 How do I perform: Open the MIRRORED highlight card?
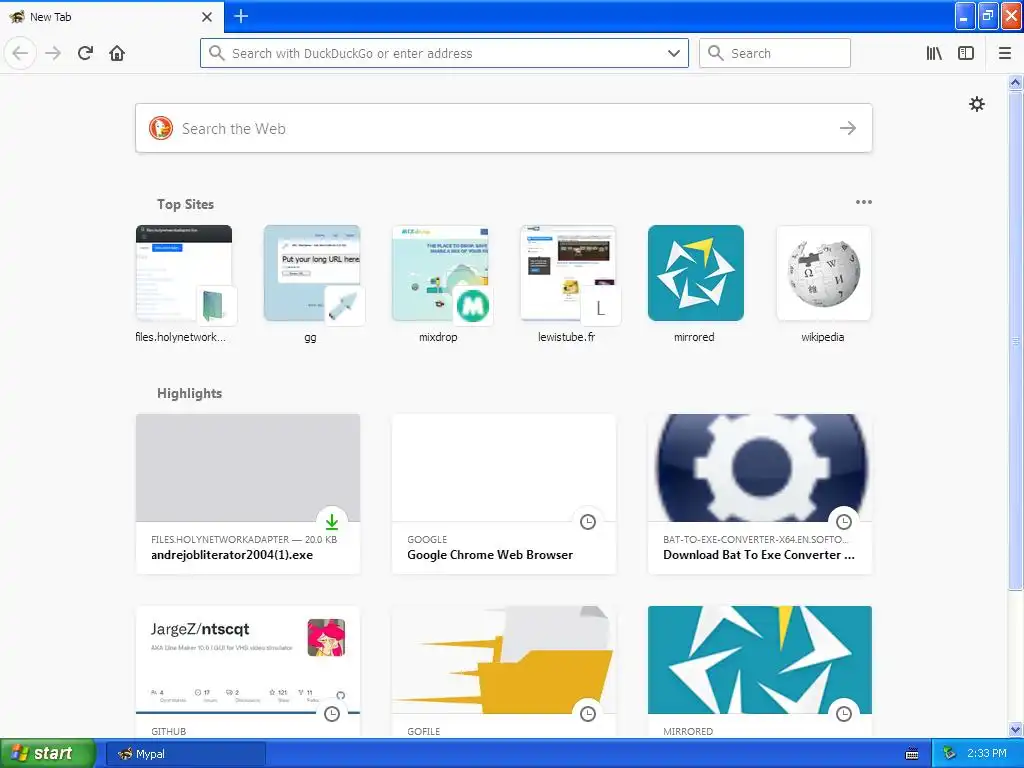point(760,672)
